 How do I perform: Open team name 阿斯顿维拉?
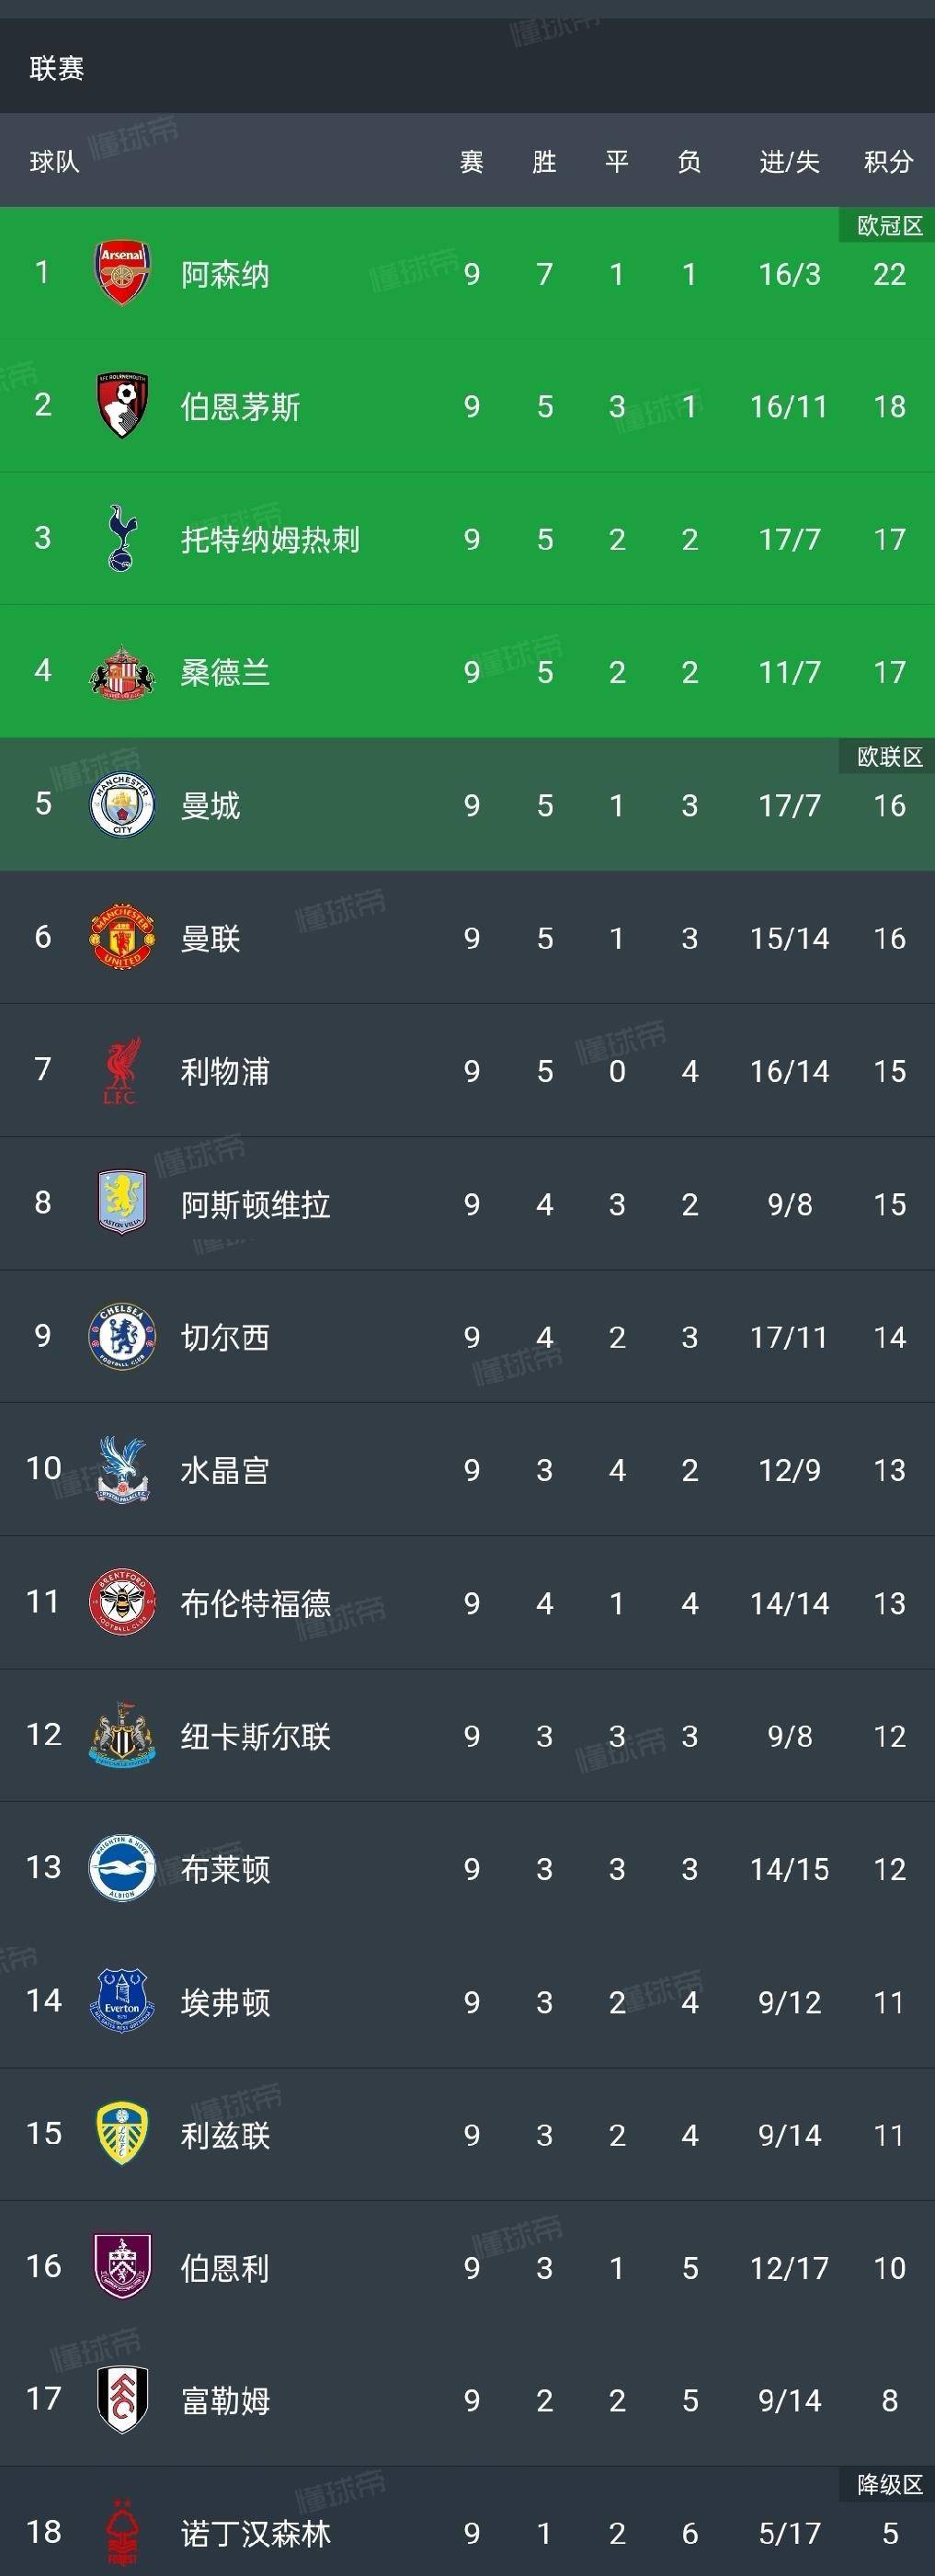(x=255, y=1204)
